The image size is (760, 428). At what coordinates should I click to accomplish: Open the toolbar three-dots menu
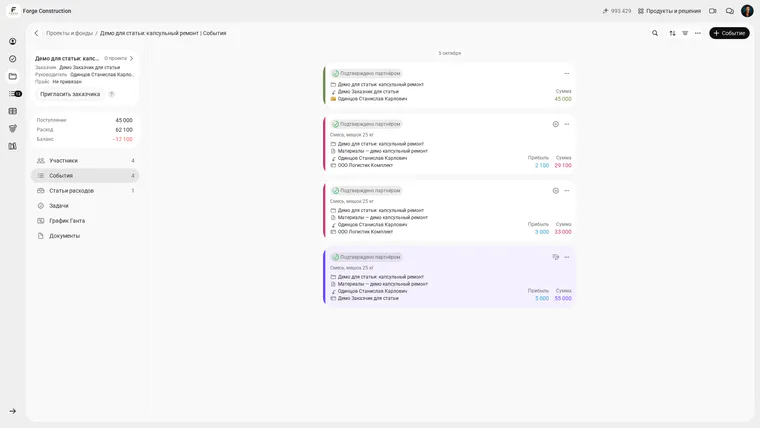coord(697,33)
